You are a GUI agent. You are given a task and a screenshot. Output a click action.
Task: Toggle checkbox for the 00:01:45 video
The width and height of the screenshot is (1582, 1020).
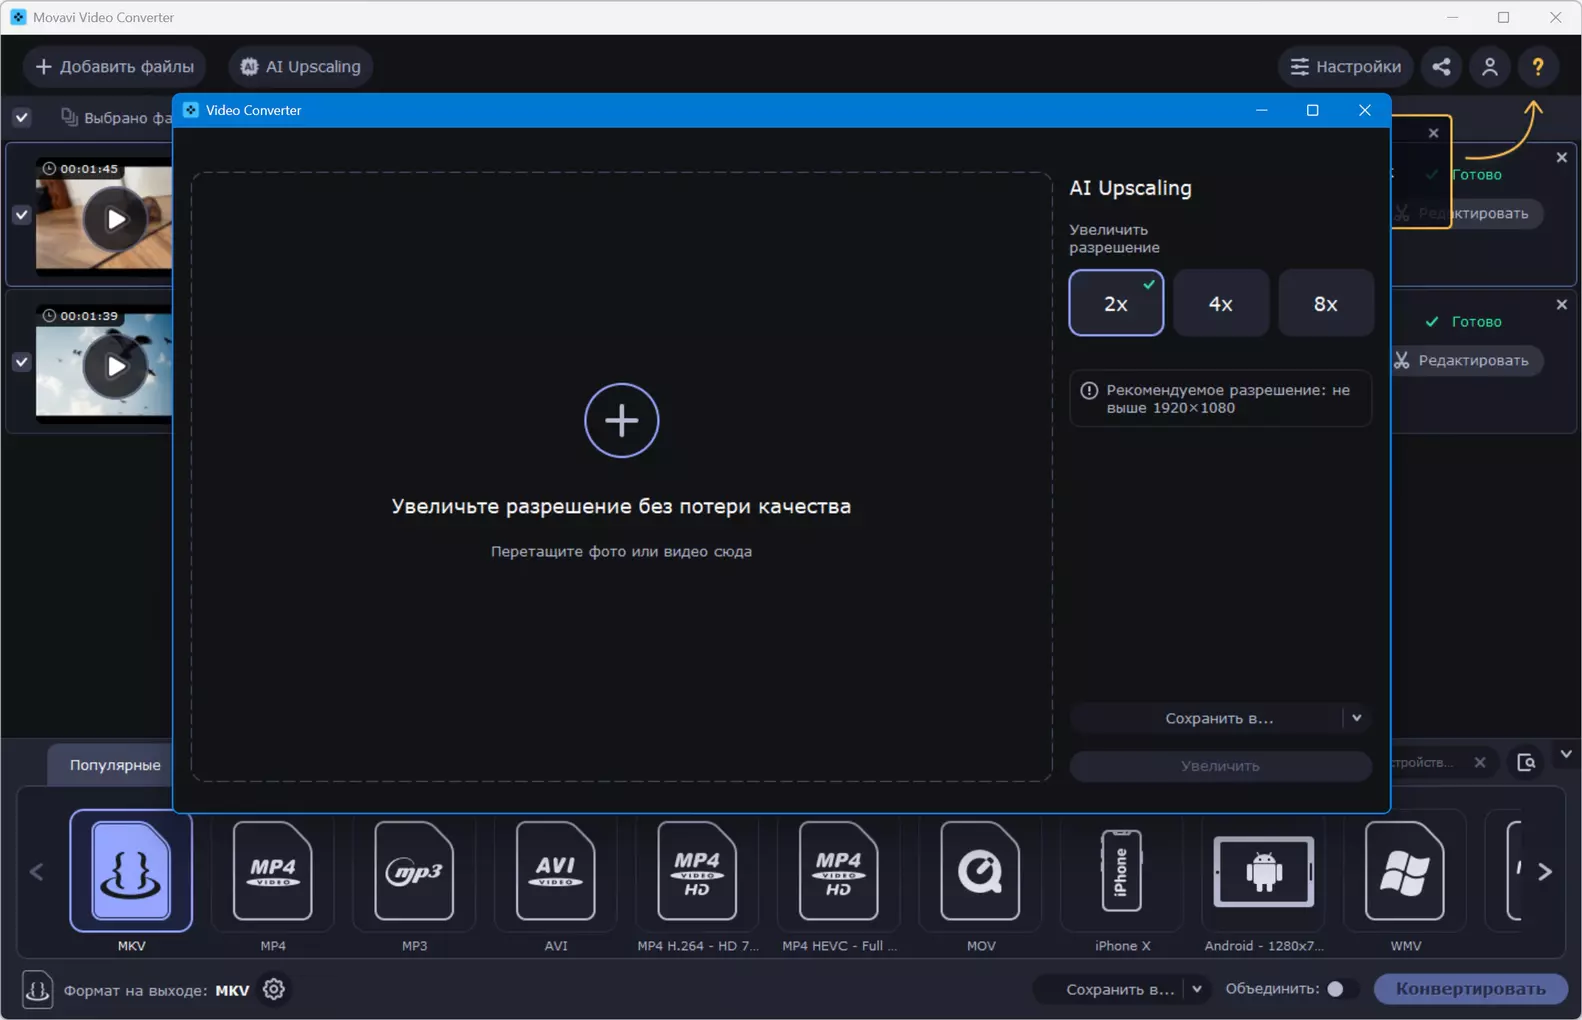tap(21, 215)
